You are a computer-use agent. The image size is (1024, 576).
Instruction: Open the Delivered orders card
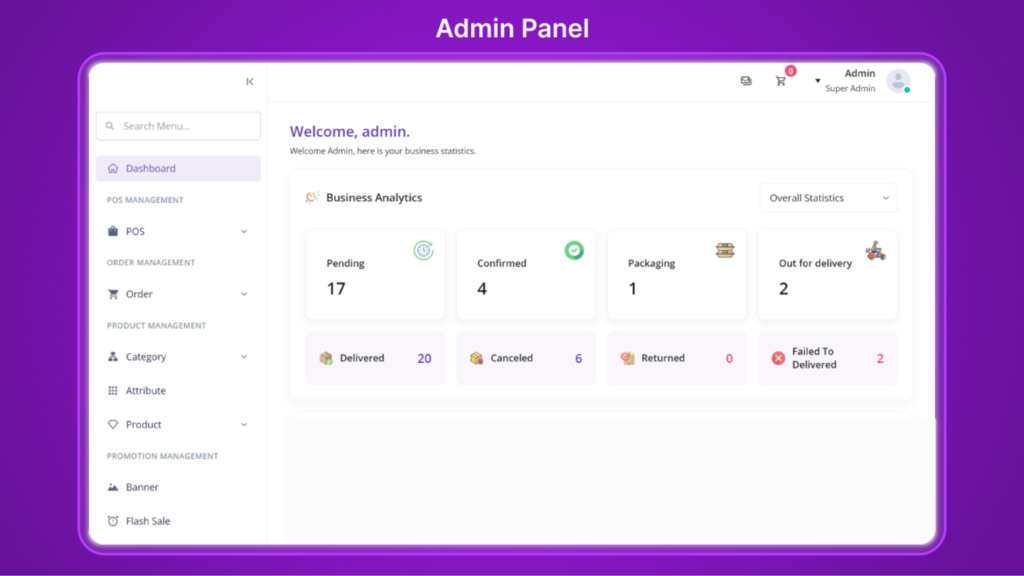coord(375,358)
